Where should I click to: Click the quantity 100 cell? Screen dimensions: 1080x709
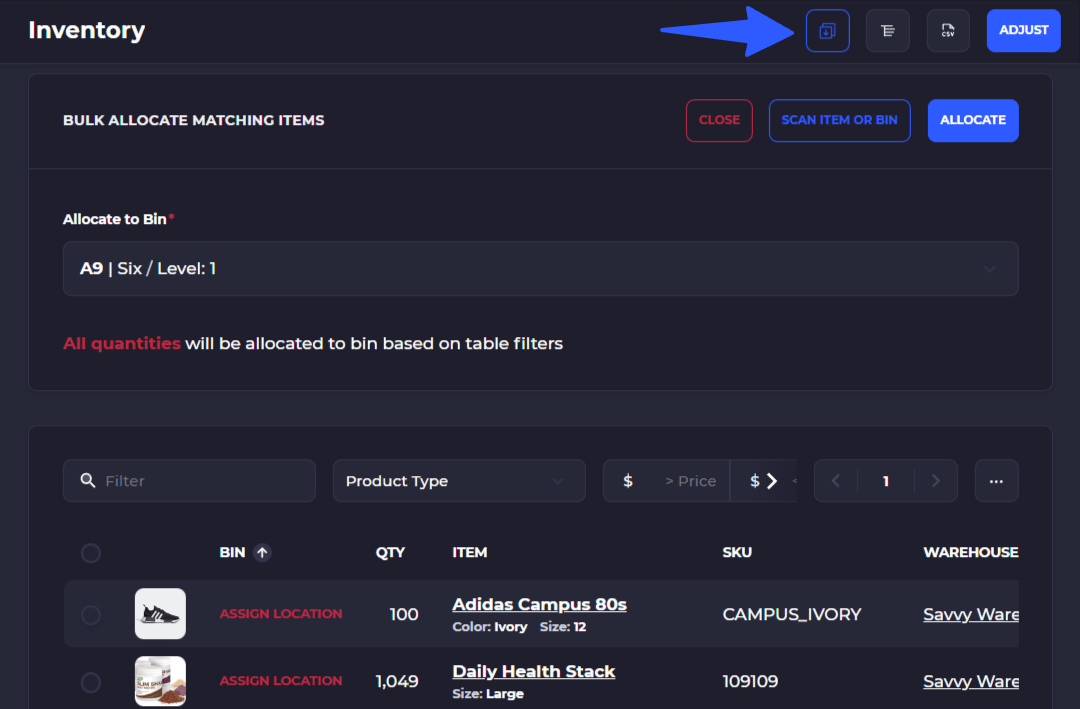click(404, 614)
